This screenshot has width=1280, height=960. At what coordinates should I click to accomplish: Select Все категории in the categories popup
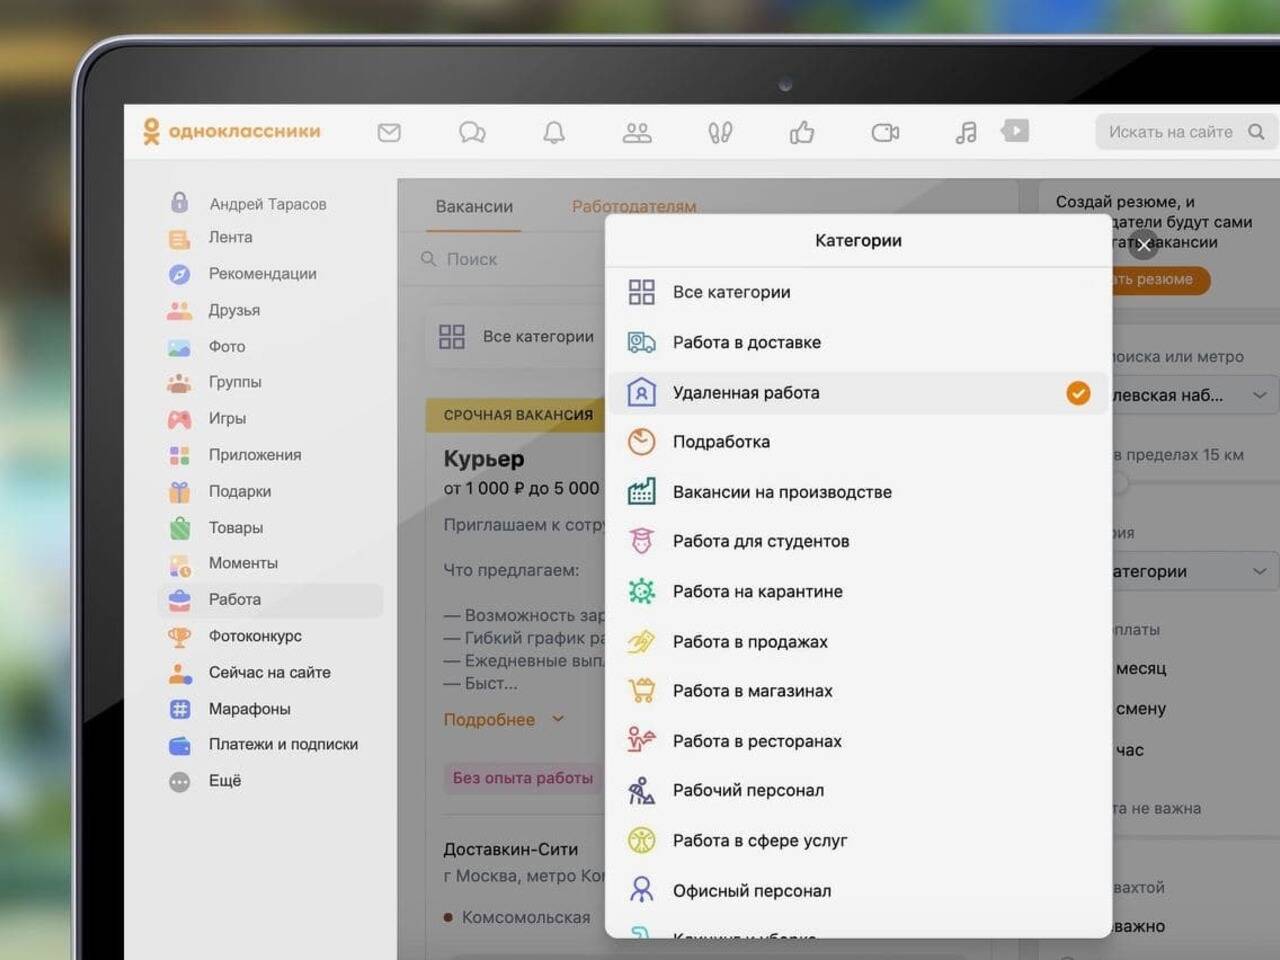(x=858, y=292)
